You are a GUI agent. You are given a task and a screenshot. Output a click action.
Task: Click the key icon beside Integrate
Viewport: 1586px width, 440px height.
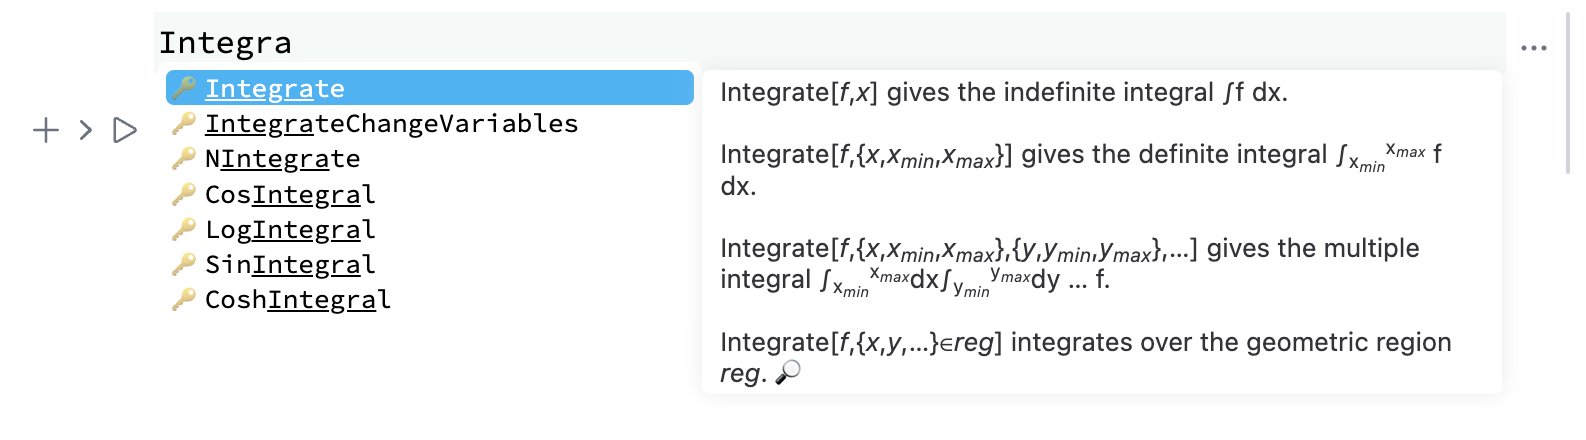pyautogui.click(x=183, y=89)
